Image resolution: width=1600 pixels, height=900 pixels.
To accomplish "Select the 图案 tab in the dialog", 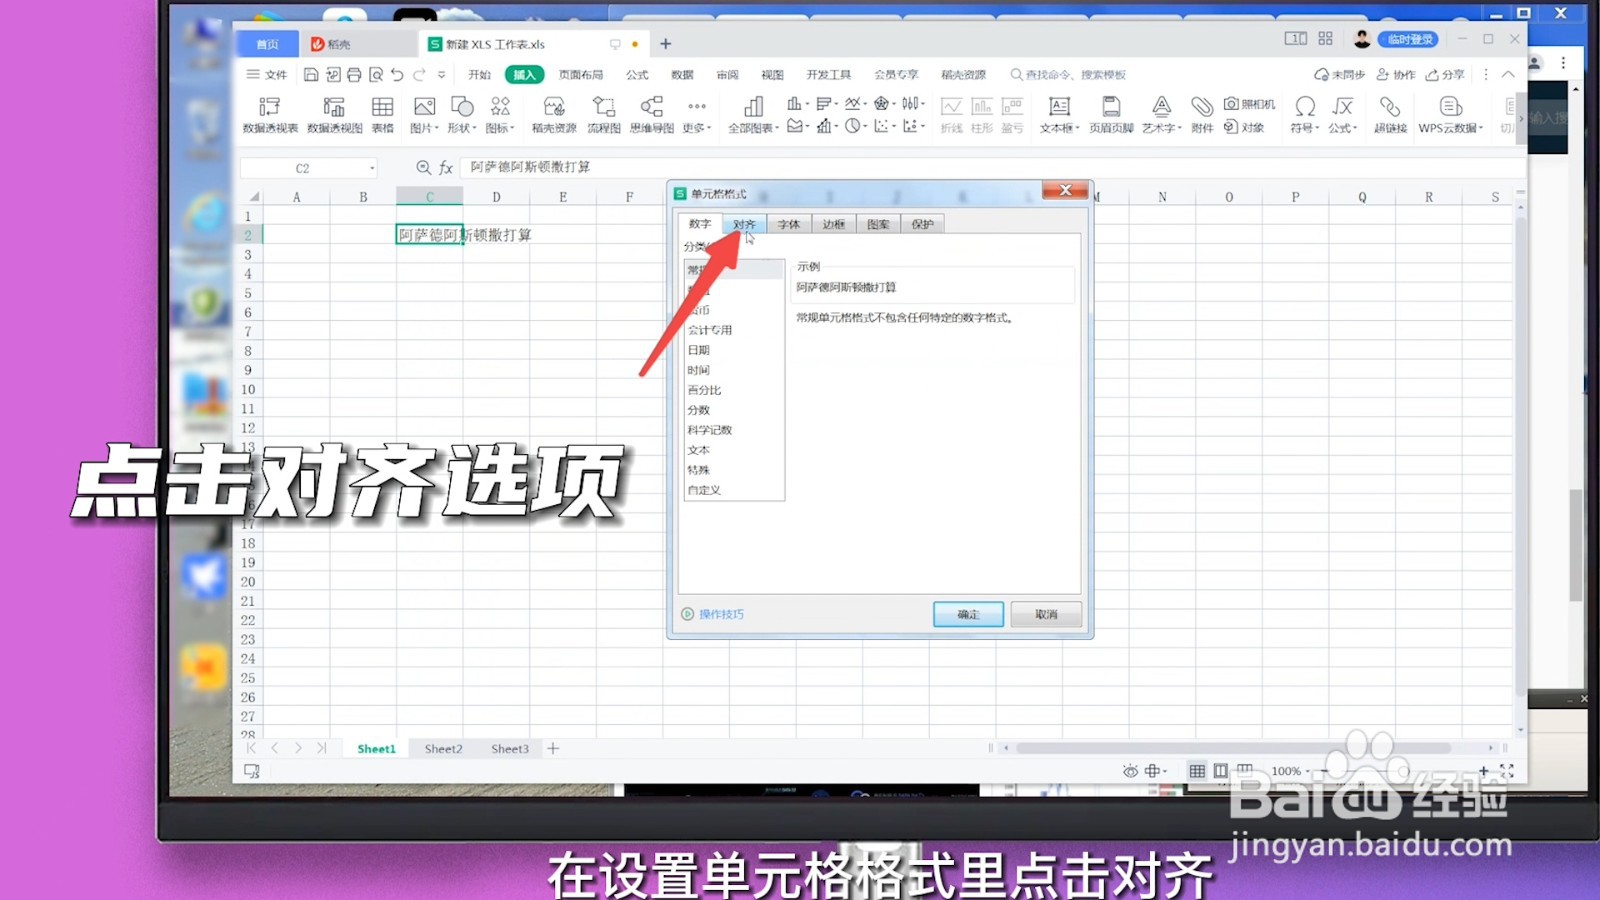I will [878, 224].
